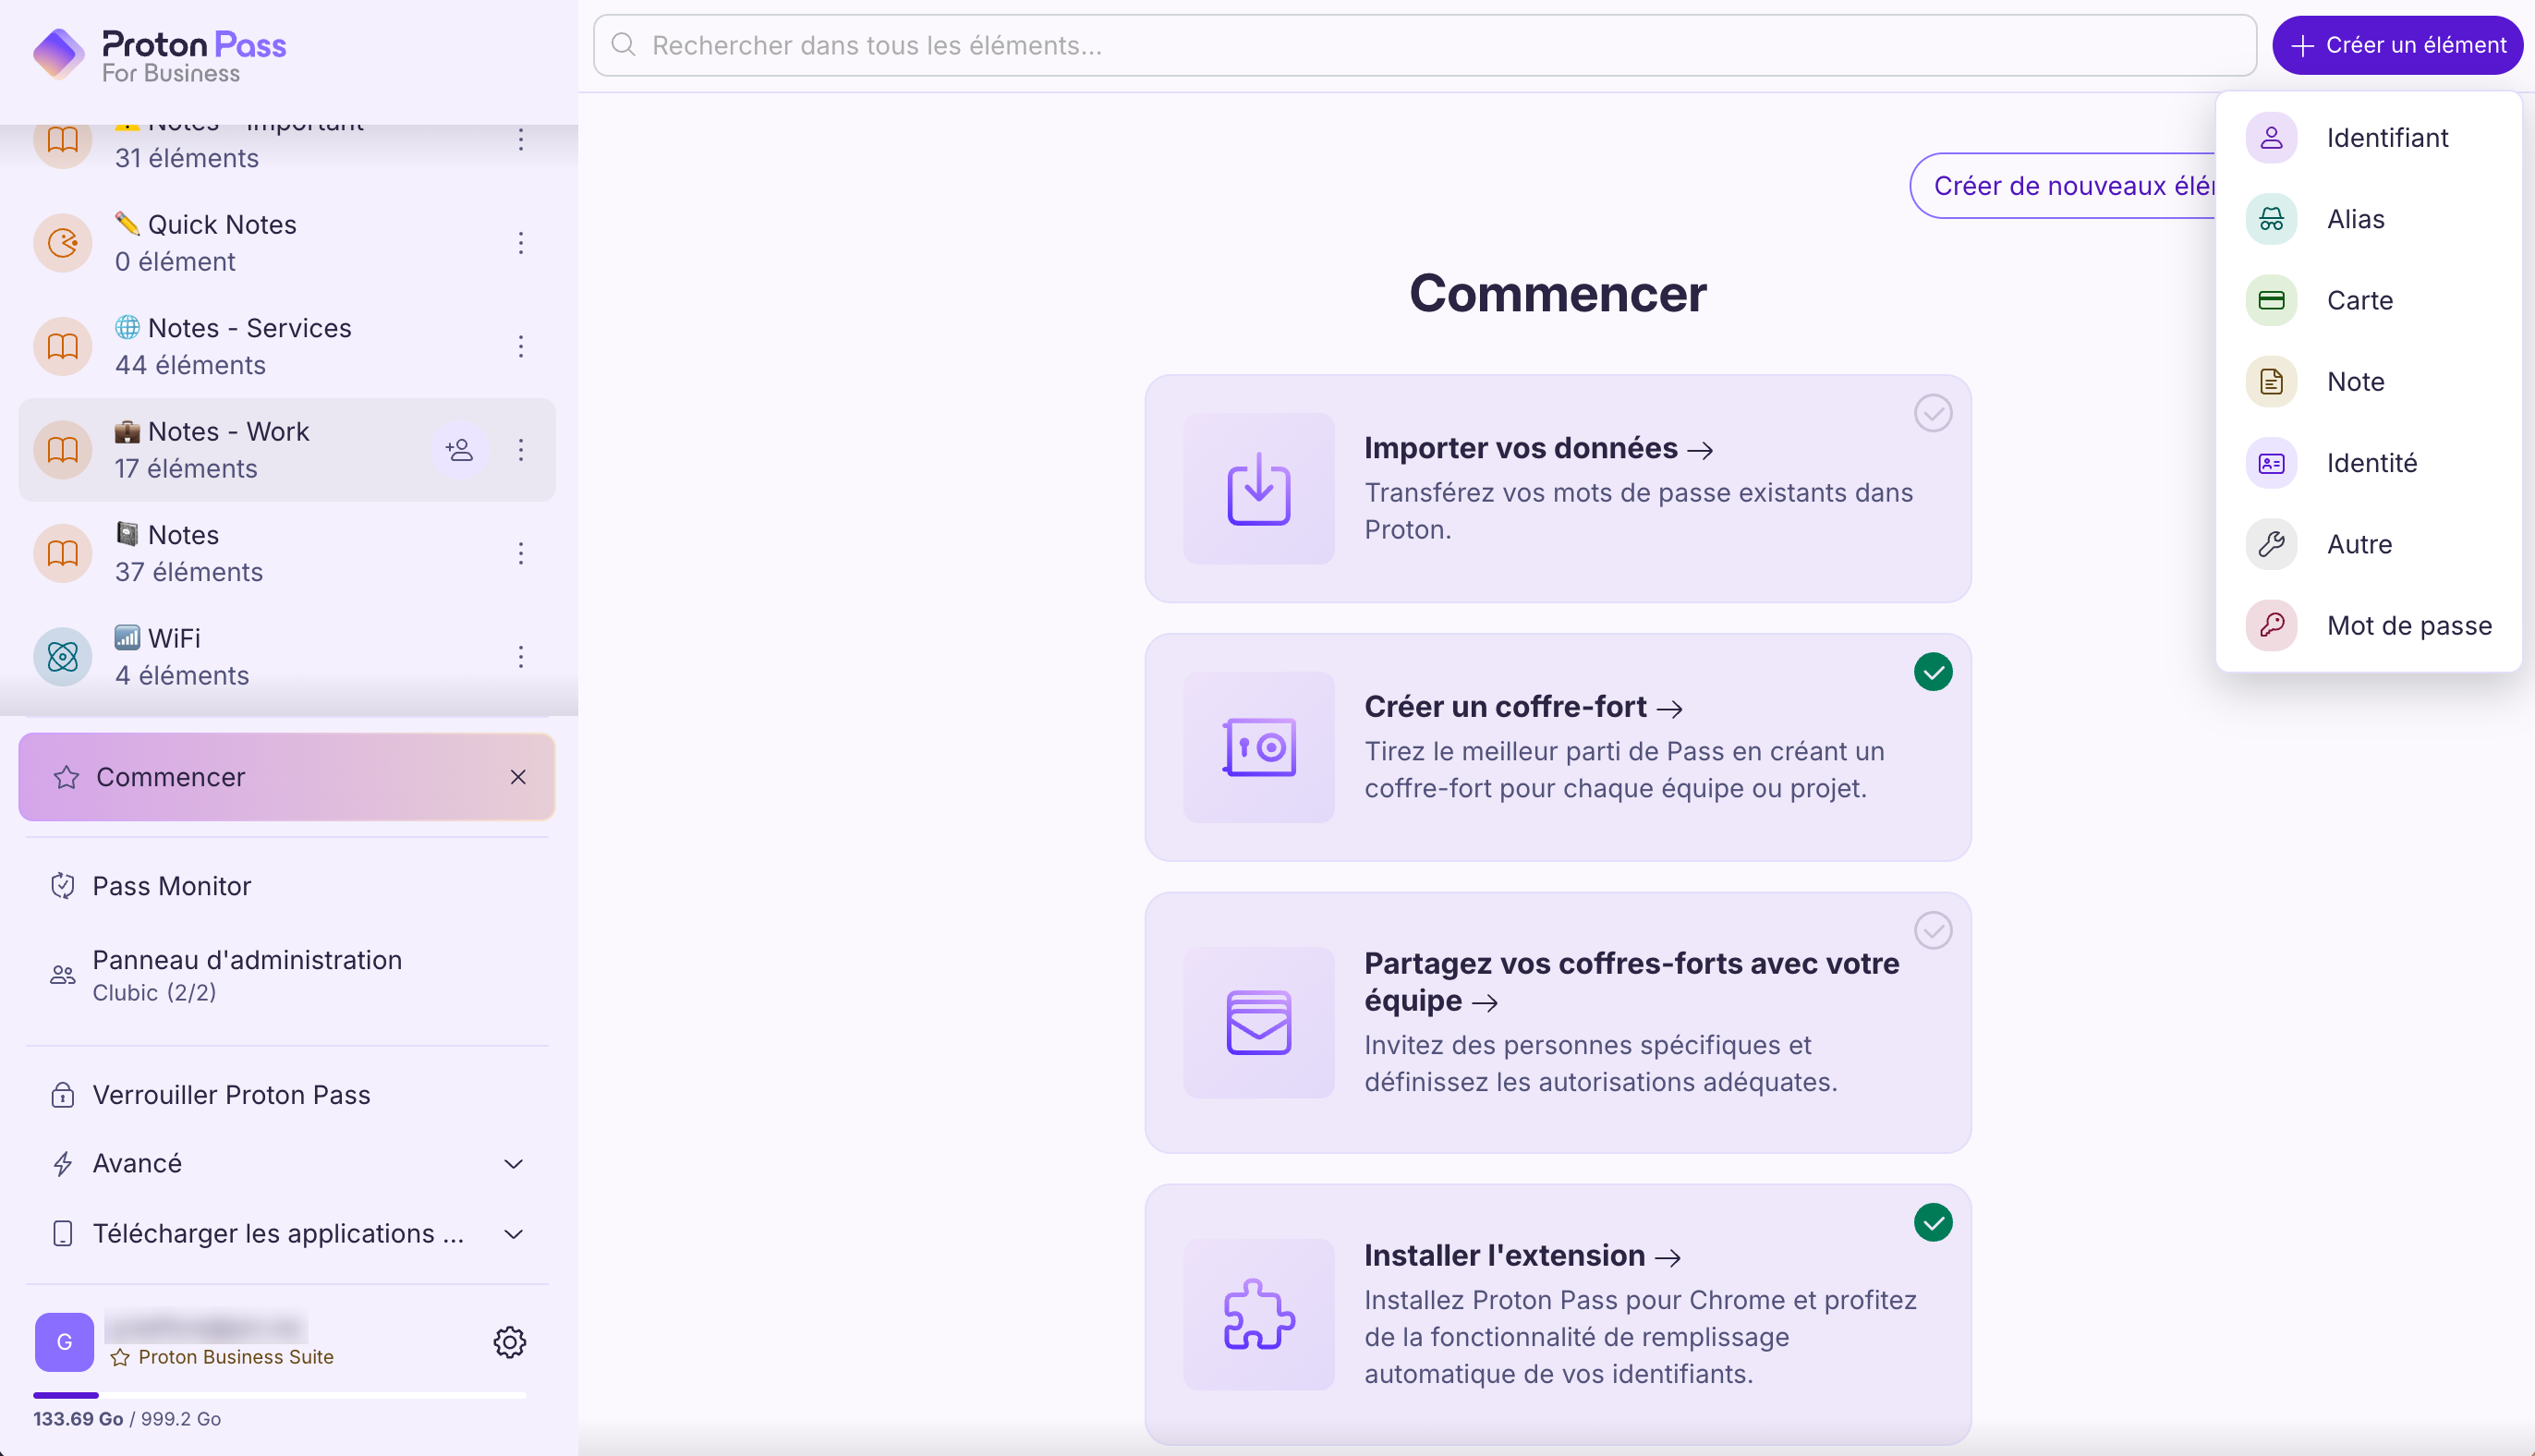
Task: Click the Pass Monitor shield icon
Action: point(63,886)
